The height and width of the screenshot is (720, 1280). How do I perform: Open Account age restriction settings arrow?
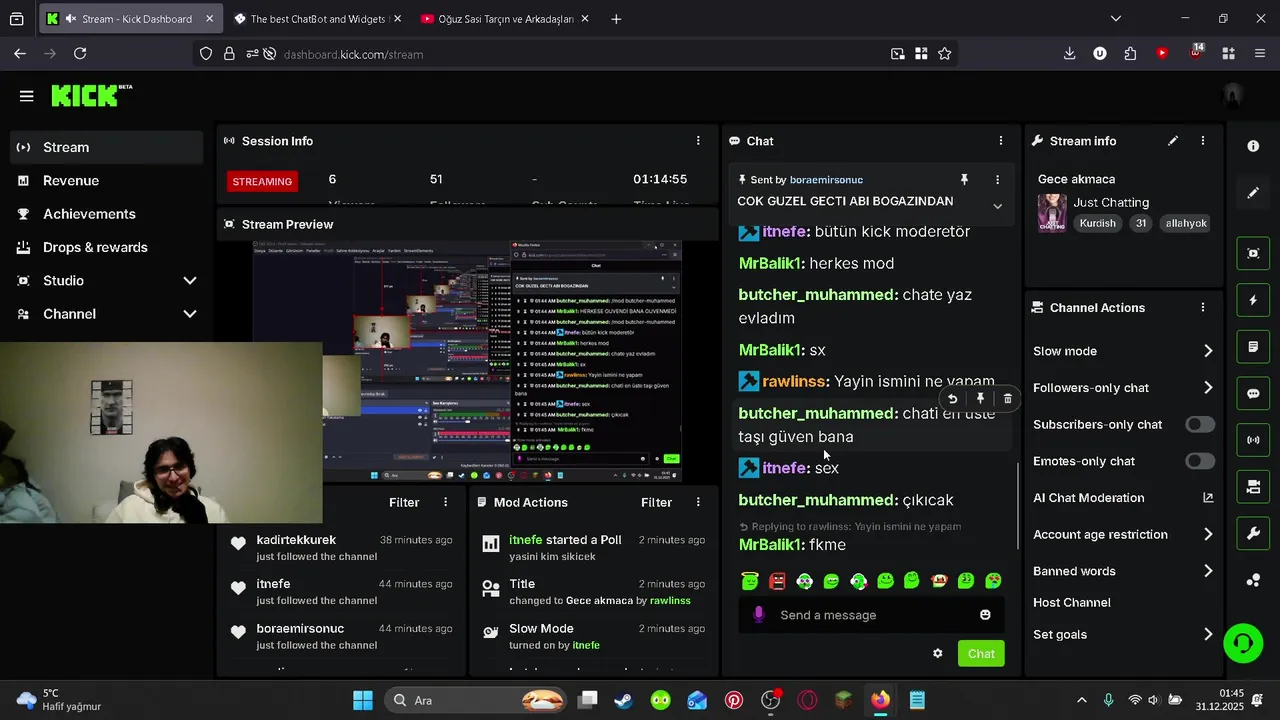tap(1208, 535)
